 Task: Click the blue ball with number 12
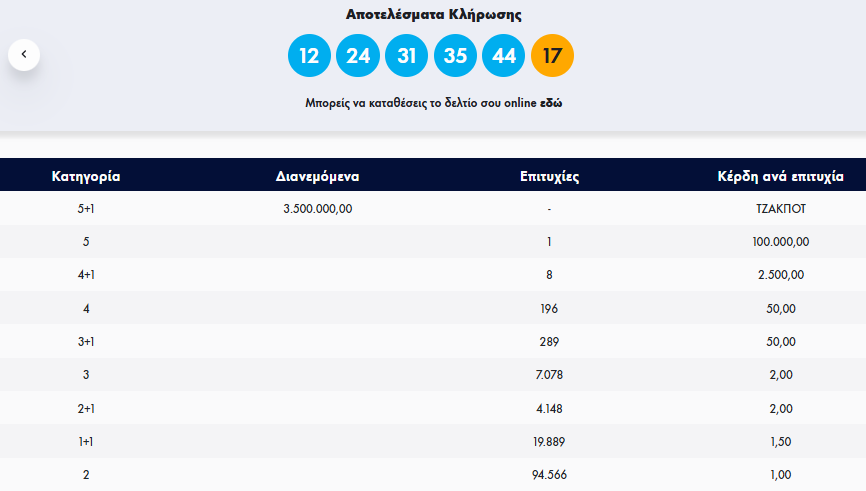(x=309, y=55)
